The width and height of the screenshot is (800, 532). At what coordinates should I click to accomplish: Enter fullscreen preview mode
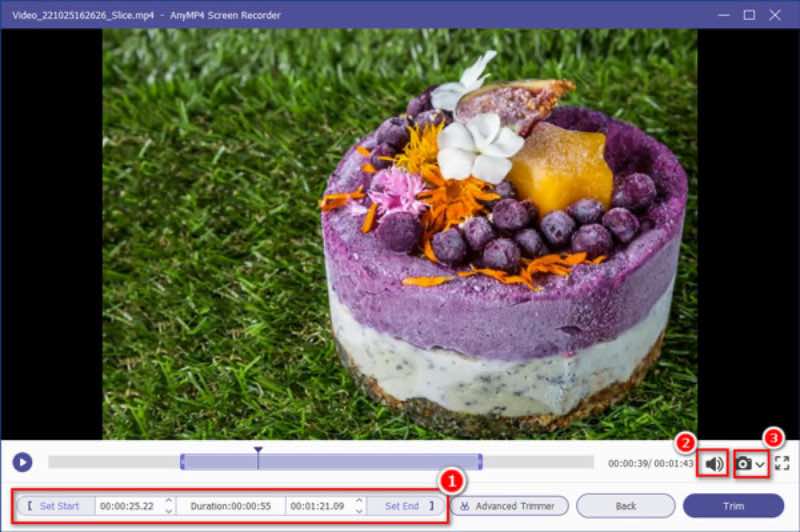[x=782, y=463]
